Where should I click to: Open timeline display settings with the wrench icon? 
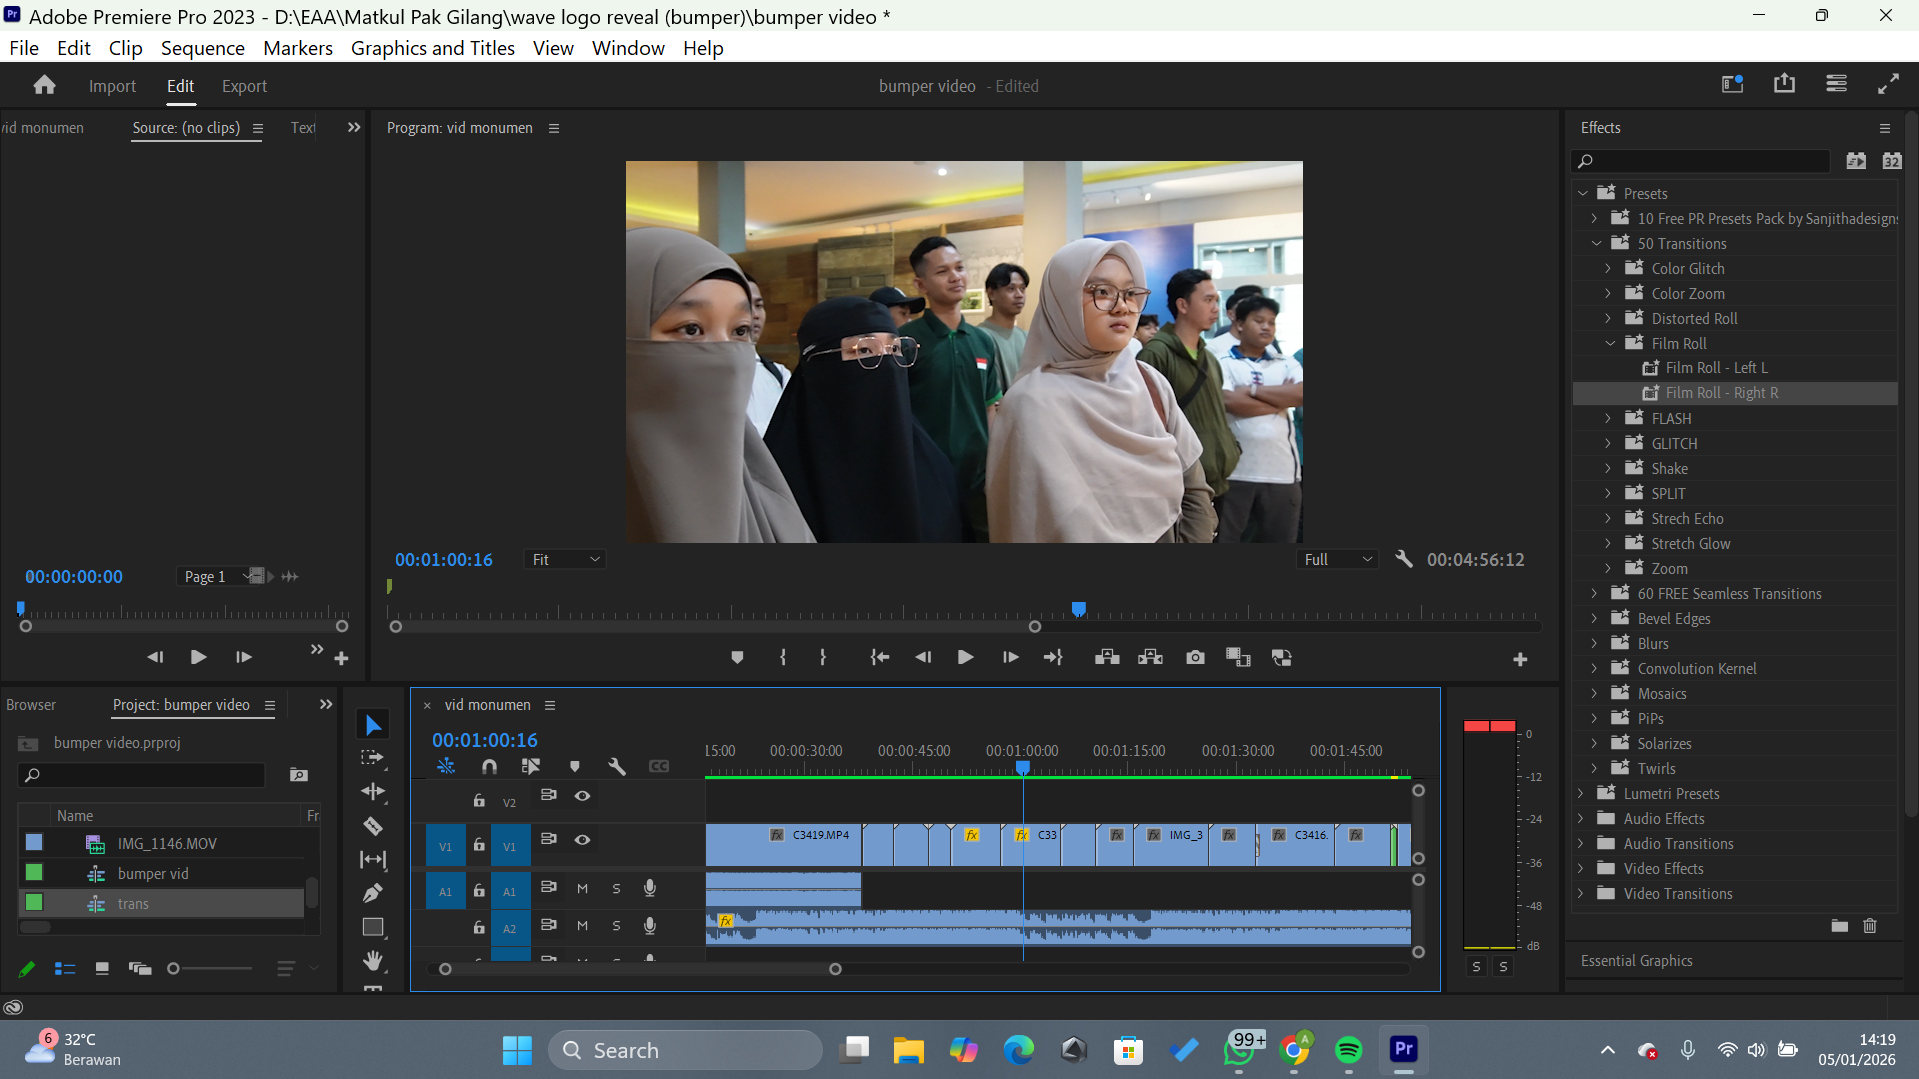point(617,766)
